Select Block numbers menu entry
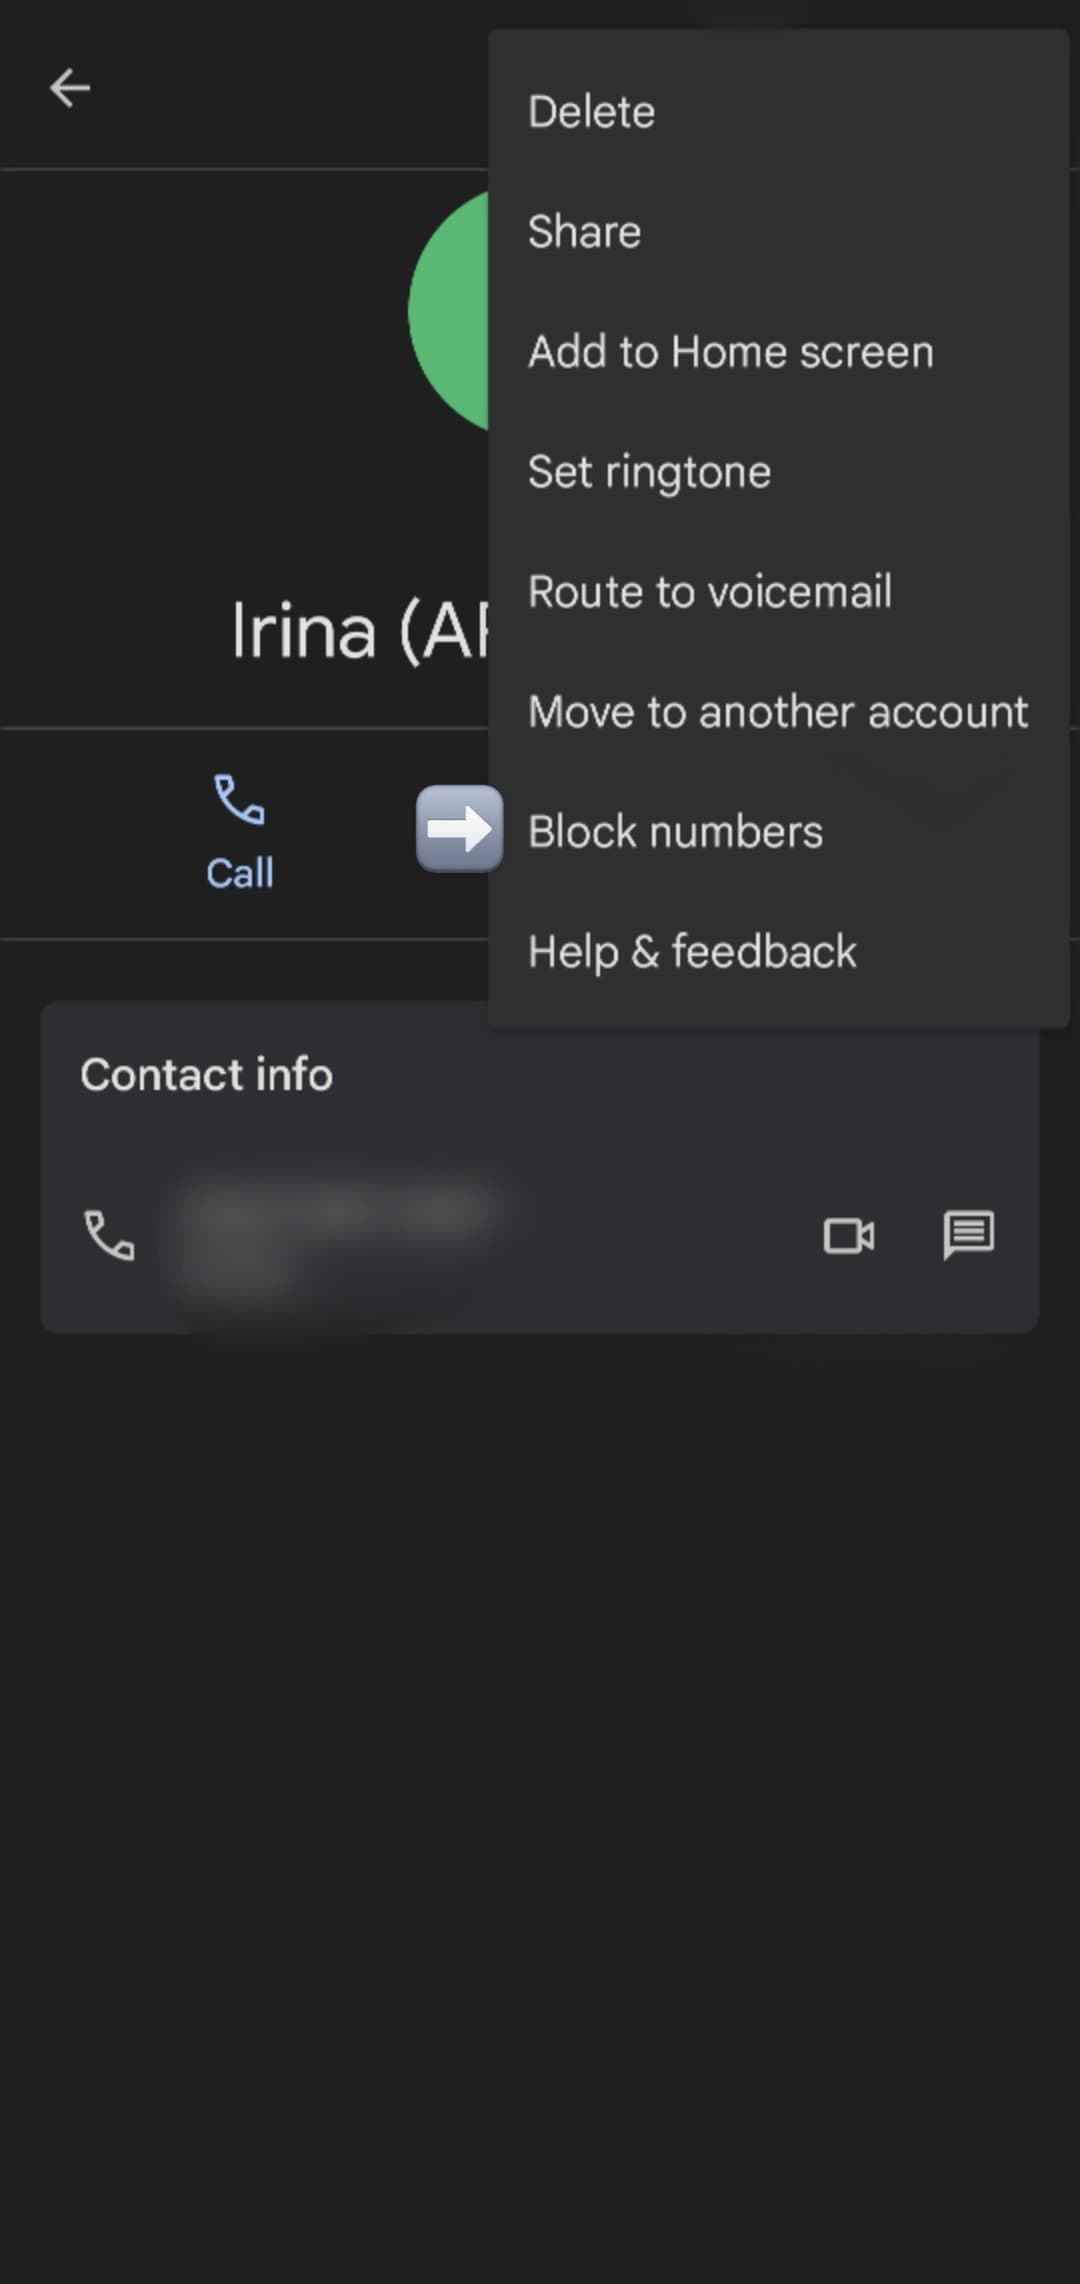 click(x=675, y=832)
